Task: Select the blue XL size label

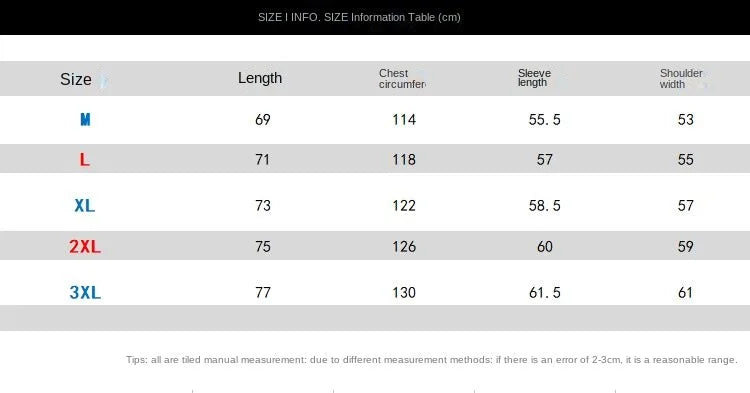Action: (85, 206)
